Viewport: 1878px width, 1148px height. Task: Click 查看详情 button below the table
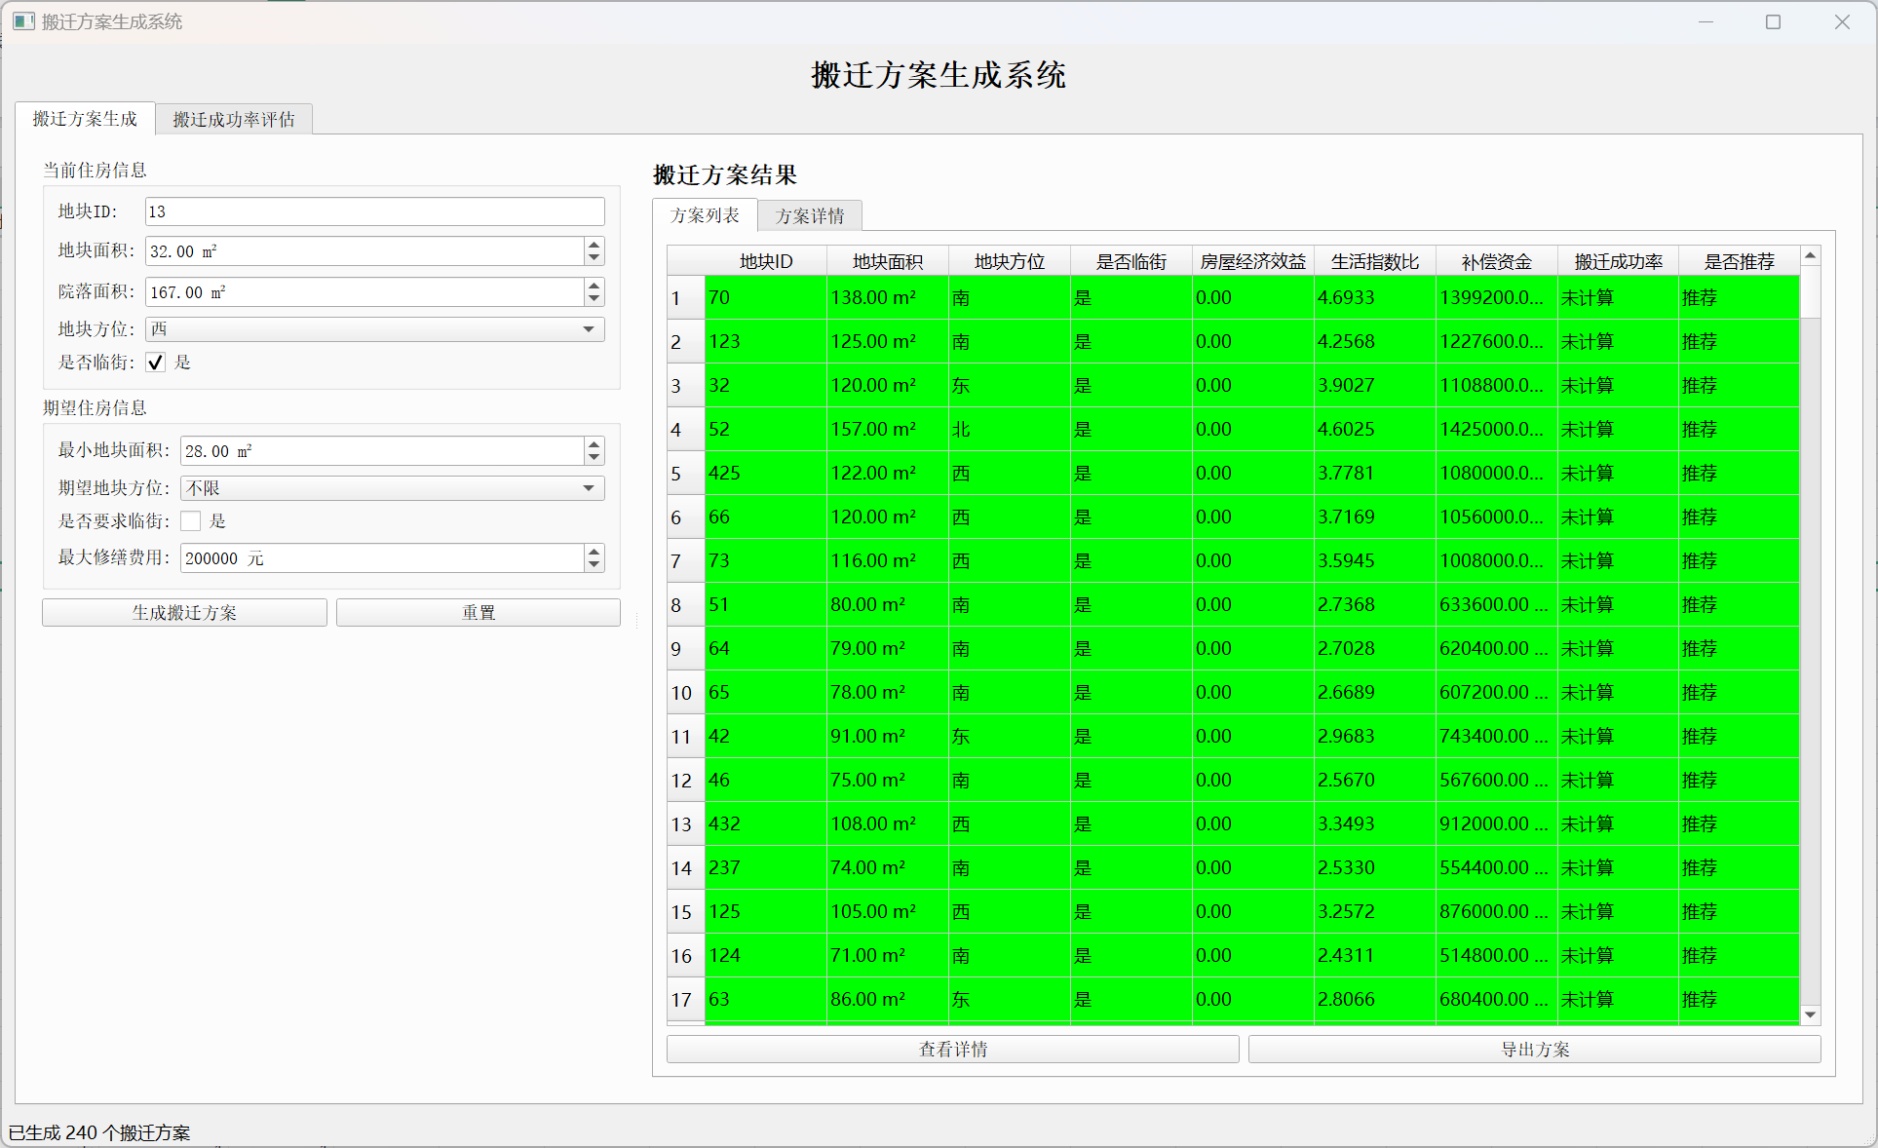pyautogui.click(x=952, y=1049)
